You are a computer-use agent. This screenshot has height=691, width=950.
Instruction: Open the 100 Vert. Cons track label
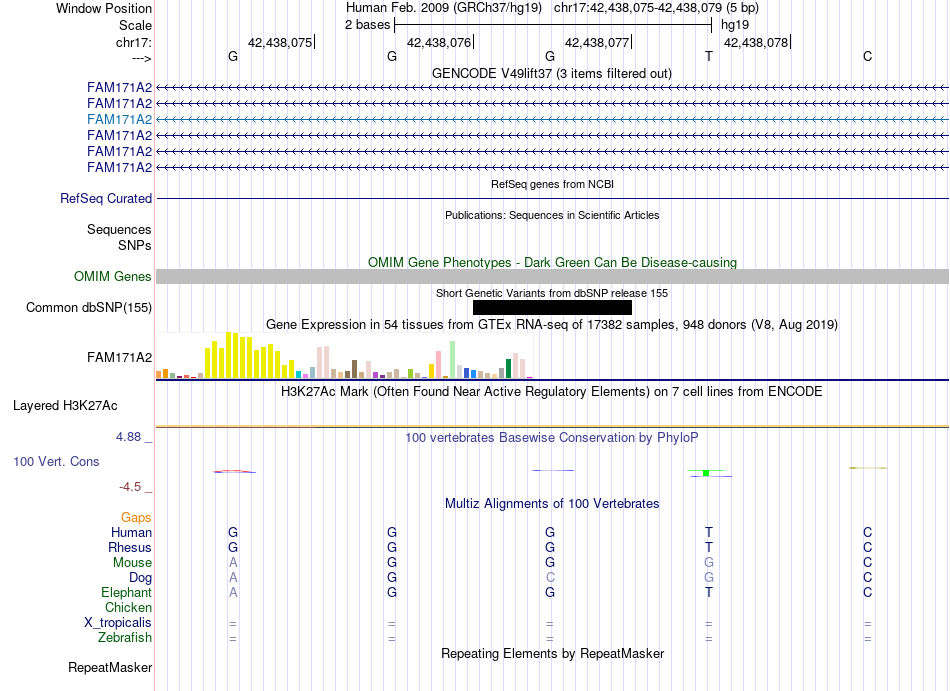[x=56, y=461]
